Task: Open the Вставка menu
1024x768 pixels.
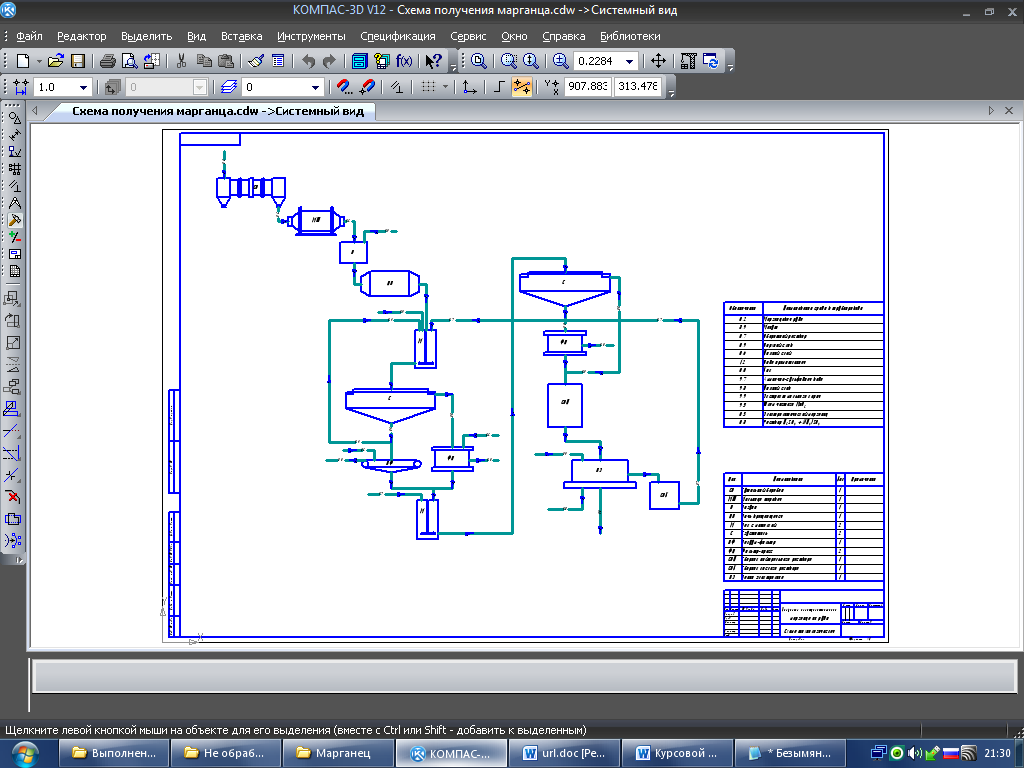Action: click(241, 37)
